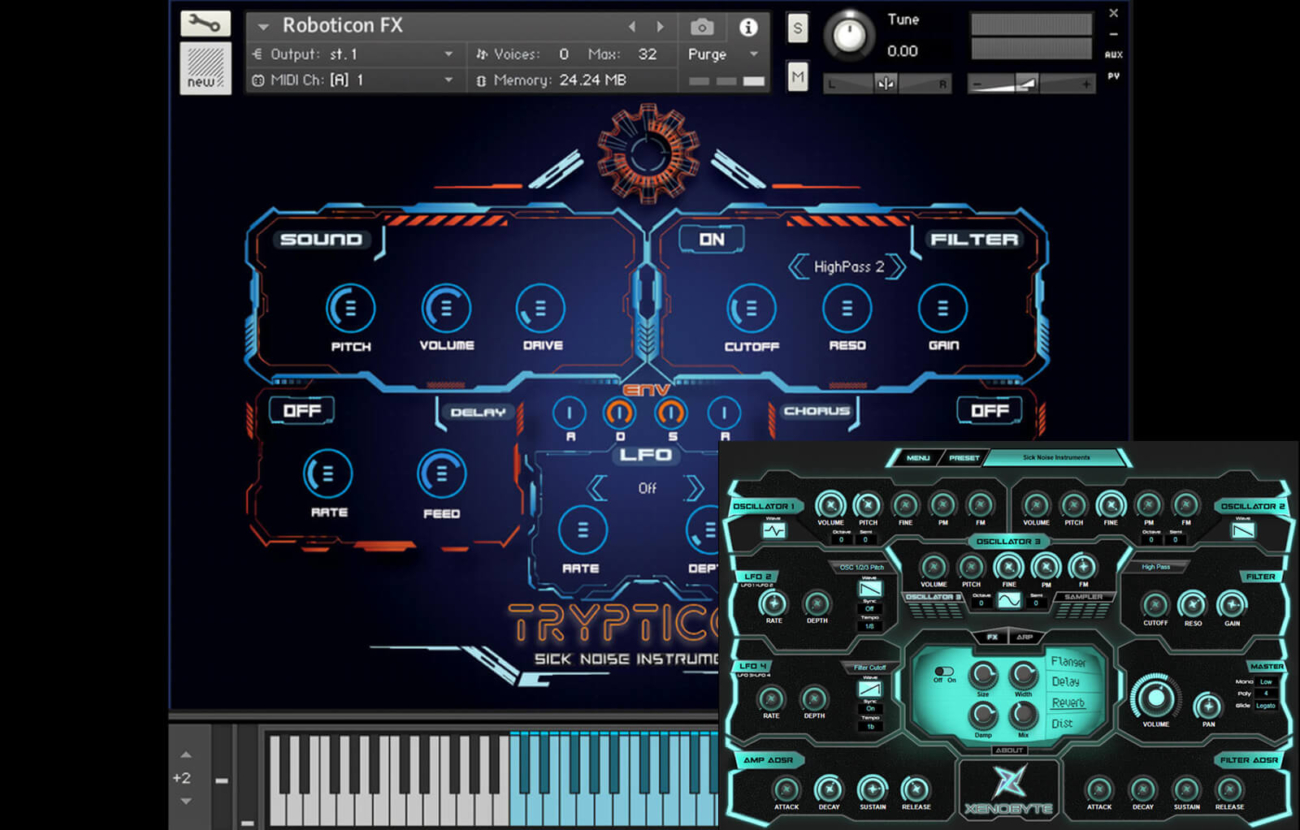Select Flanger effect in Xenobyte

(1068, 663)
